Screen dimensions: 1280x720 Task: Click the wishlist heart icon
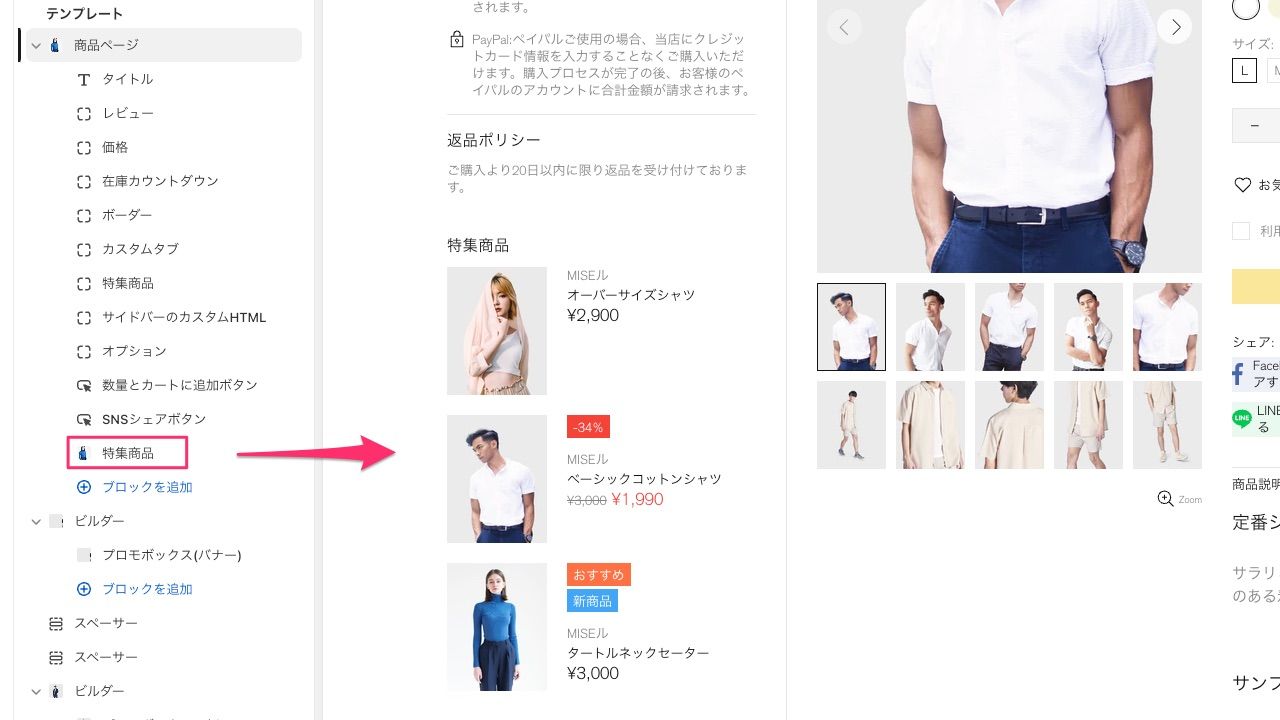coord(1242,185)
